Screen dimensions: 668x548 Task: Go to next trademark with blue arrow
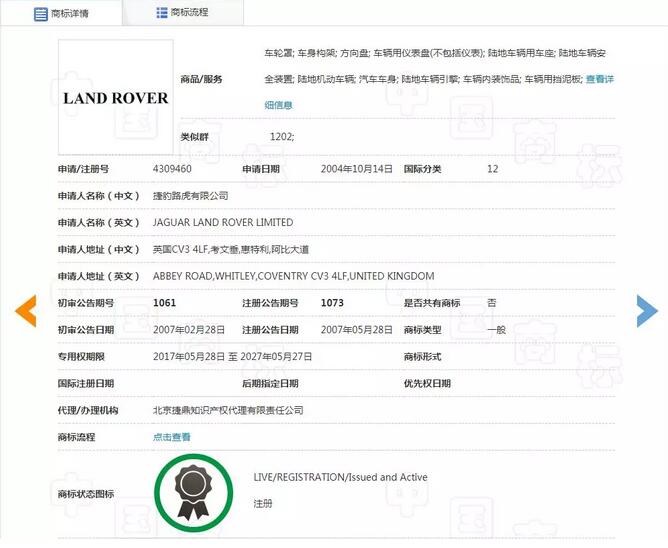648,311
